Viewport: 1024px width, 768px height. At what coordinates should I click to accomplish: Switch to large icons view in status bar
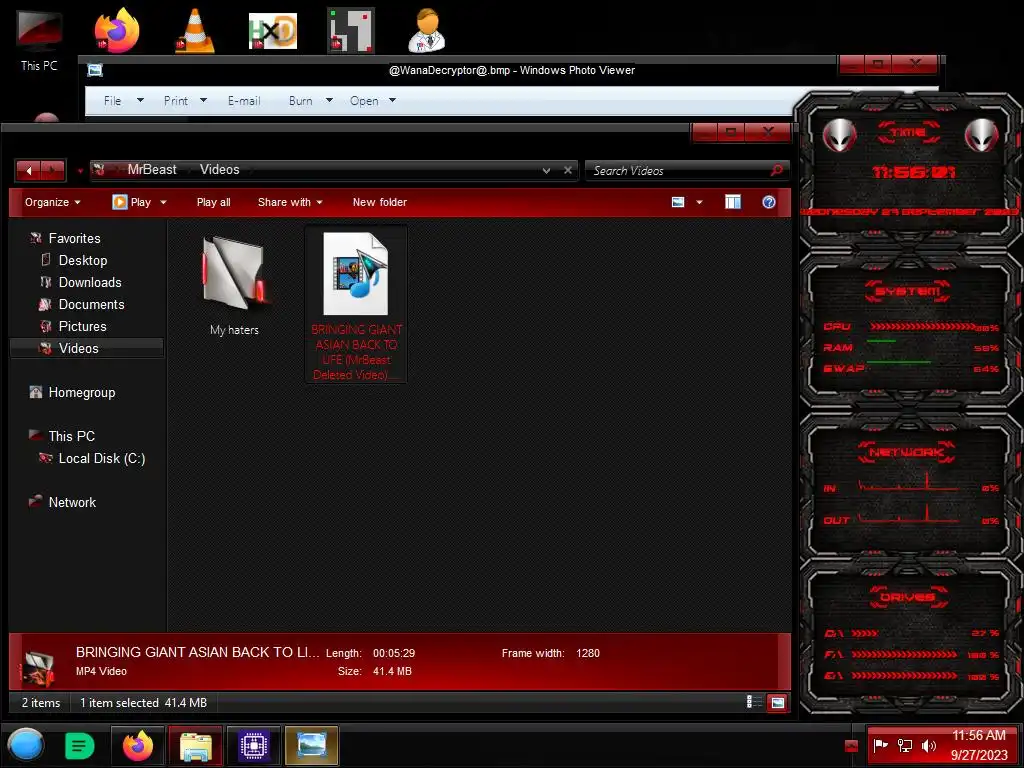point(777,703)
